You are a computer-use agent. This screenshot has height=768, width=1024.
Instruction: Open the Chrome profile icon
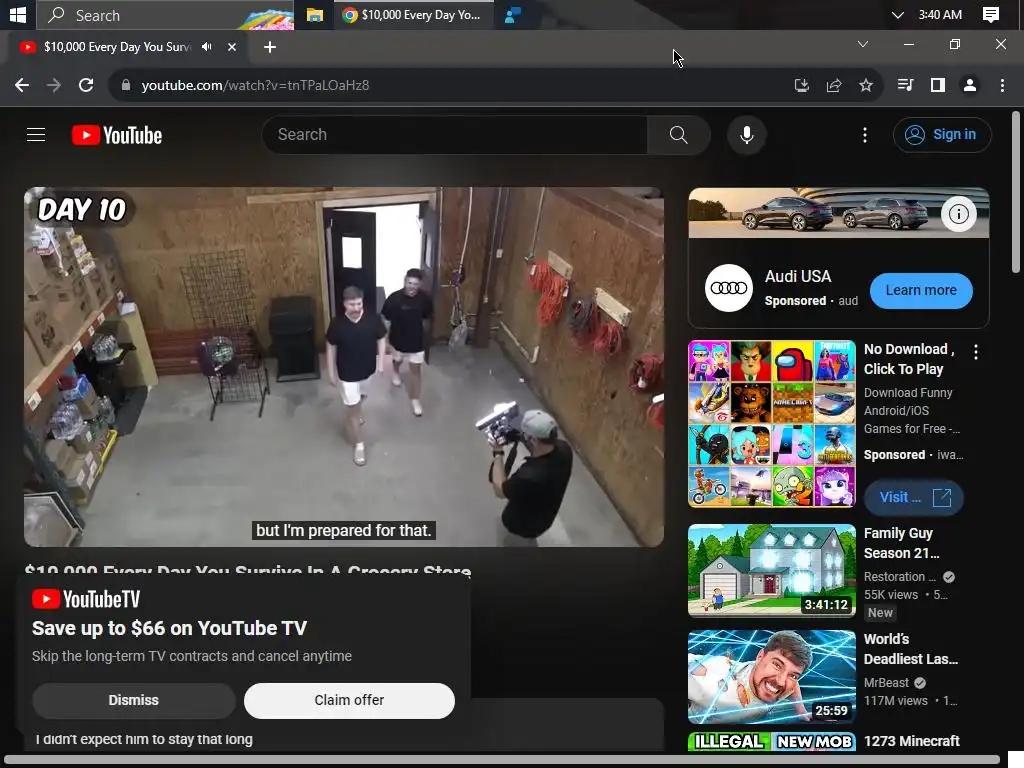[970, 86]
